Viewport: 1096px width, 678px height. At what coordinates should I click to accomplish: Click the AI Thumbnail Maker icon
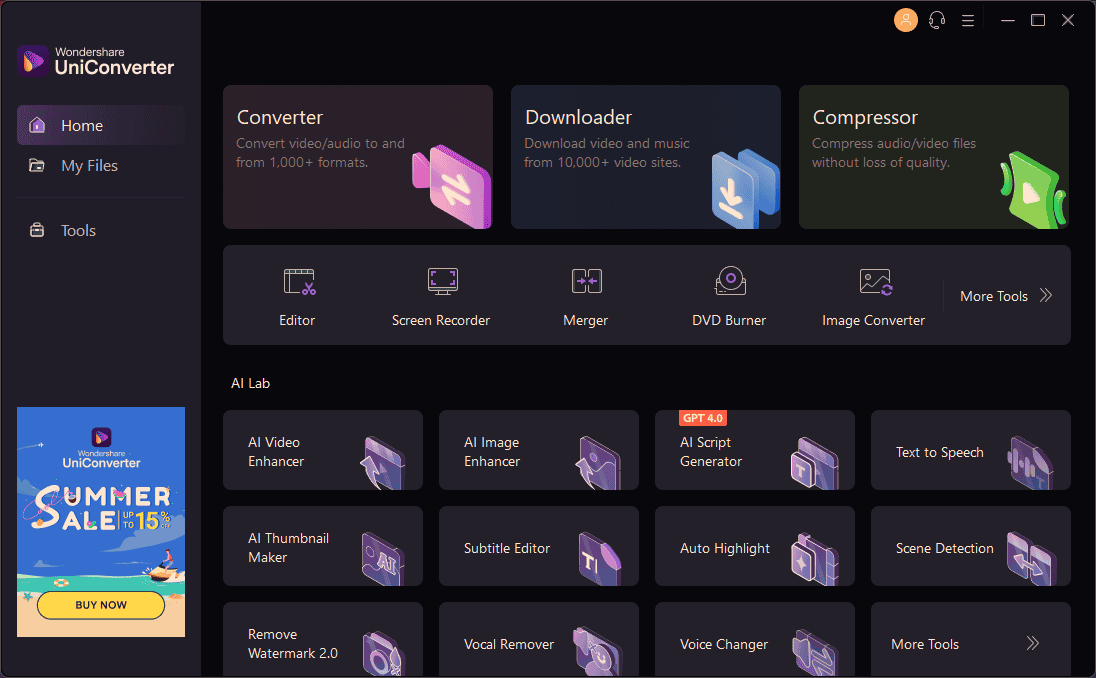[383, 558]
